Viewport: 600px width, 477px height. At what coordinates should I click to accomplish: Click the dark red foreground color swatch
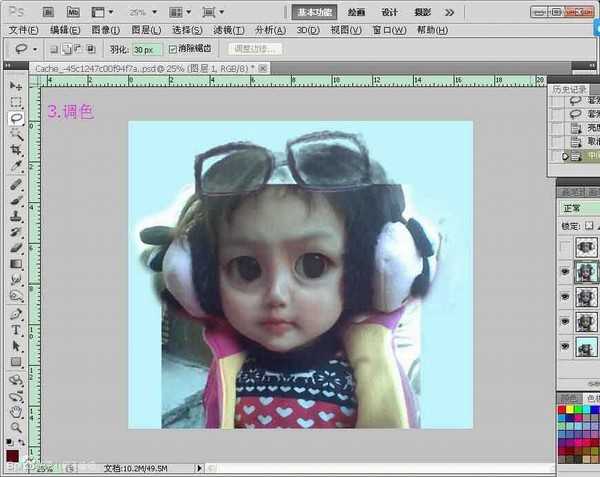[12, 456]
